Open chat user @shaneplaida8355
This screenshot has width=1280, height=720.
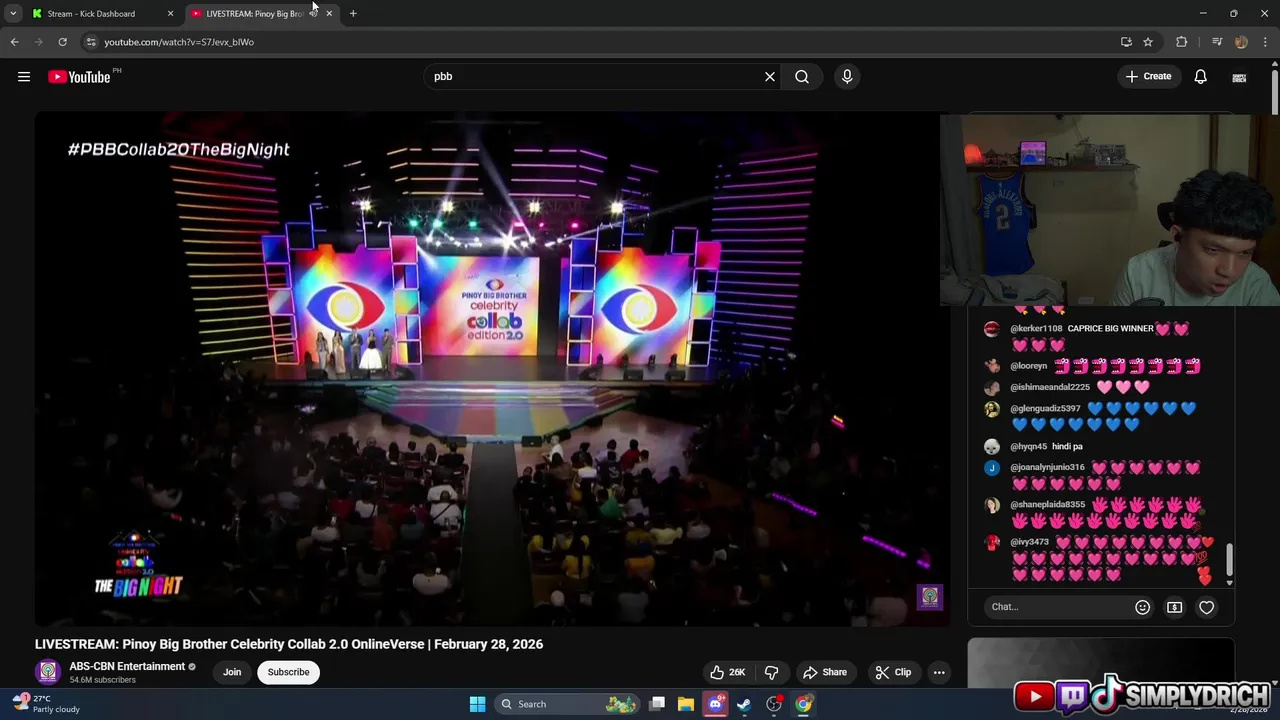(1047, 505)
